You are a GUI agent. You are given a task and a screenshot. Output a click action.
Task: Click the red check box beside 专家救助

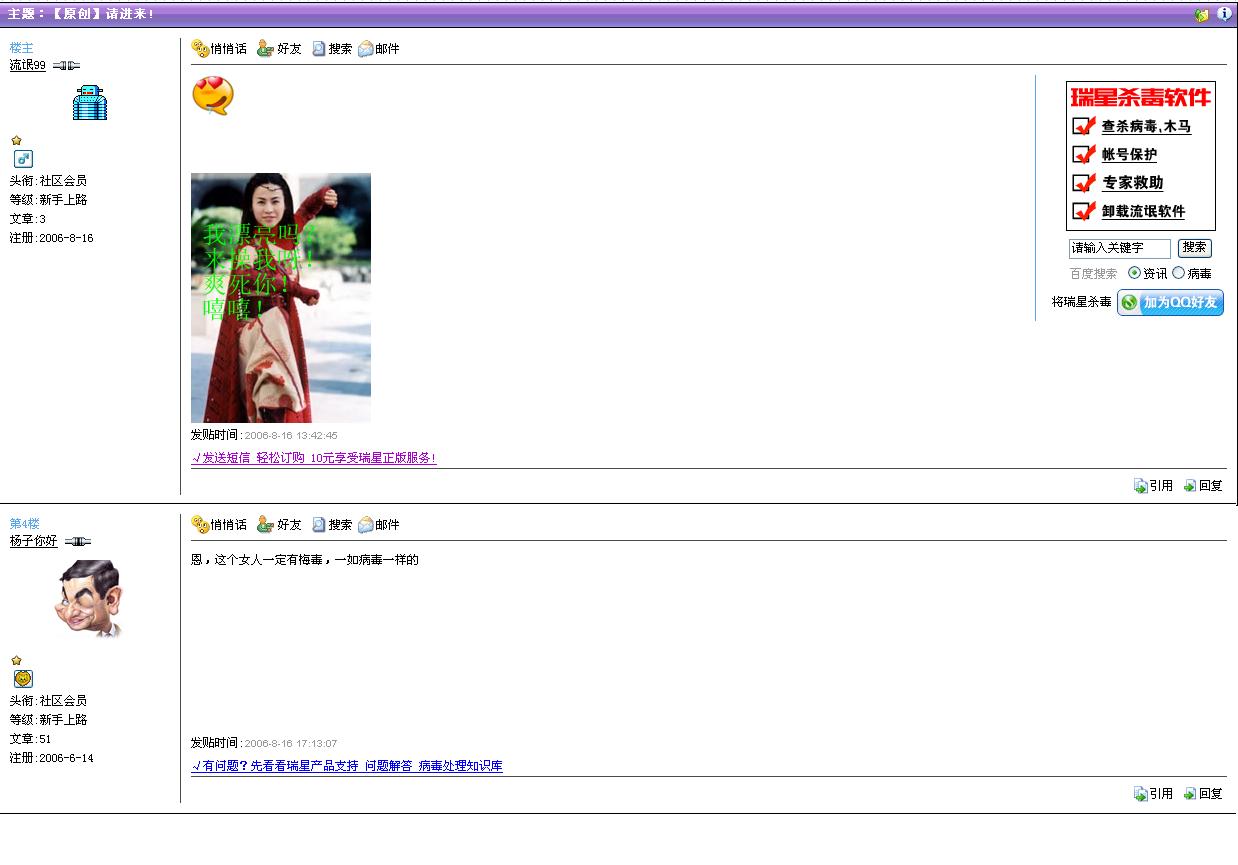pyautogui.click(x=1084, y=182)
